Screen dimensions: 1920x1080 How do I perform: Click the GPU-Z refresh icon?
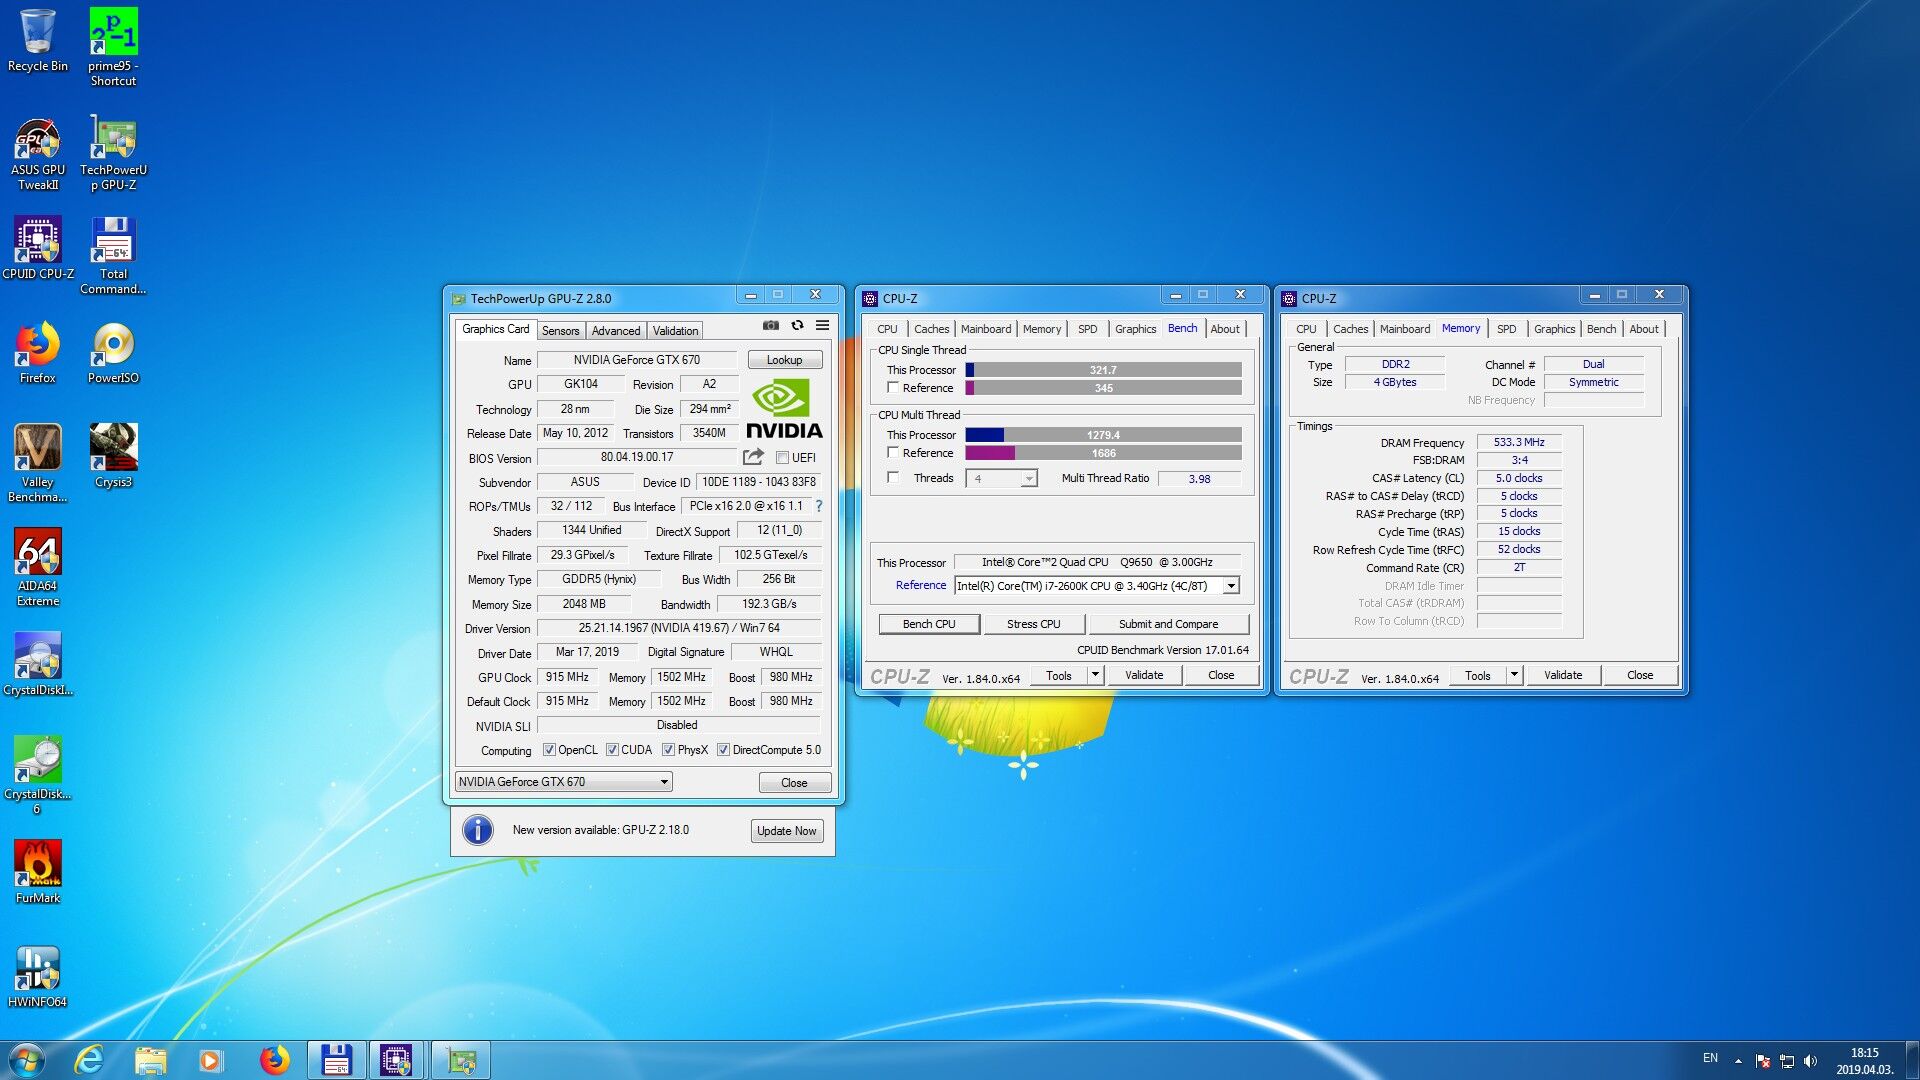pos(797,326)
